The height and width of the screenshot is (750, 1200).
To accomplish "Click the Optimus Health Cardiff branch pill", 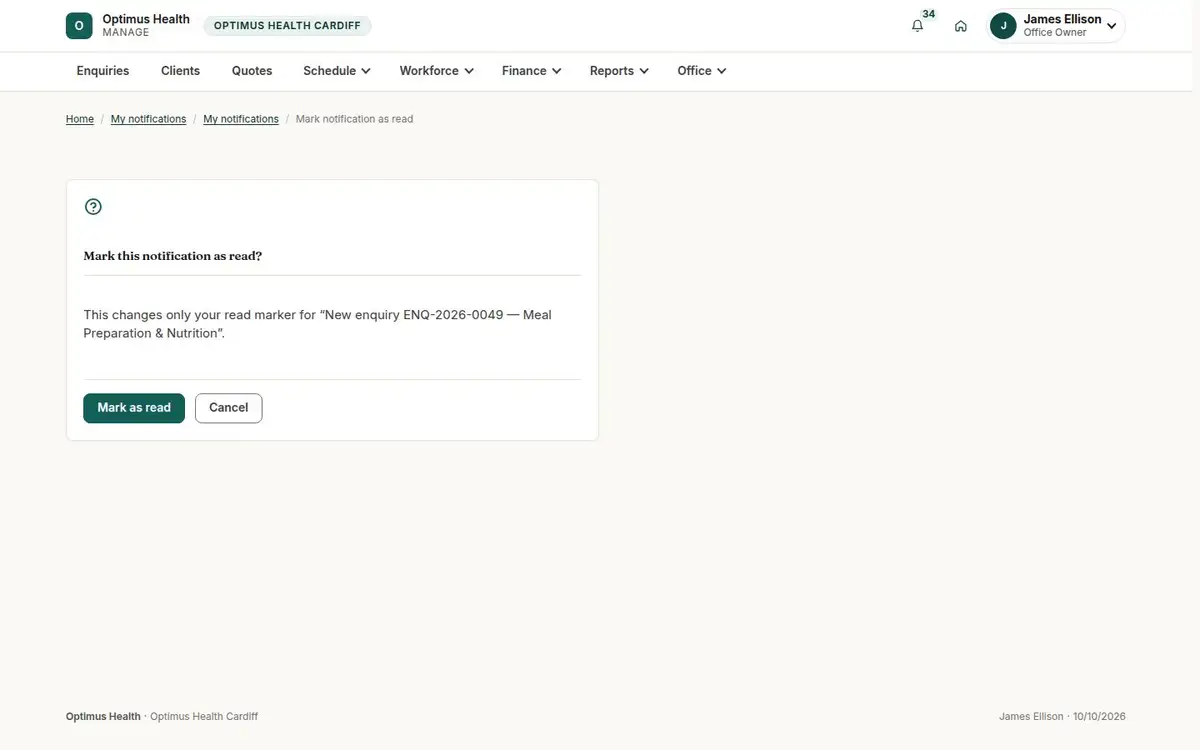I will (x=287, y=26).
